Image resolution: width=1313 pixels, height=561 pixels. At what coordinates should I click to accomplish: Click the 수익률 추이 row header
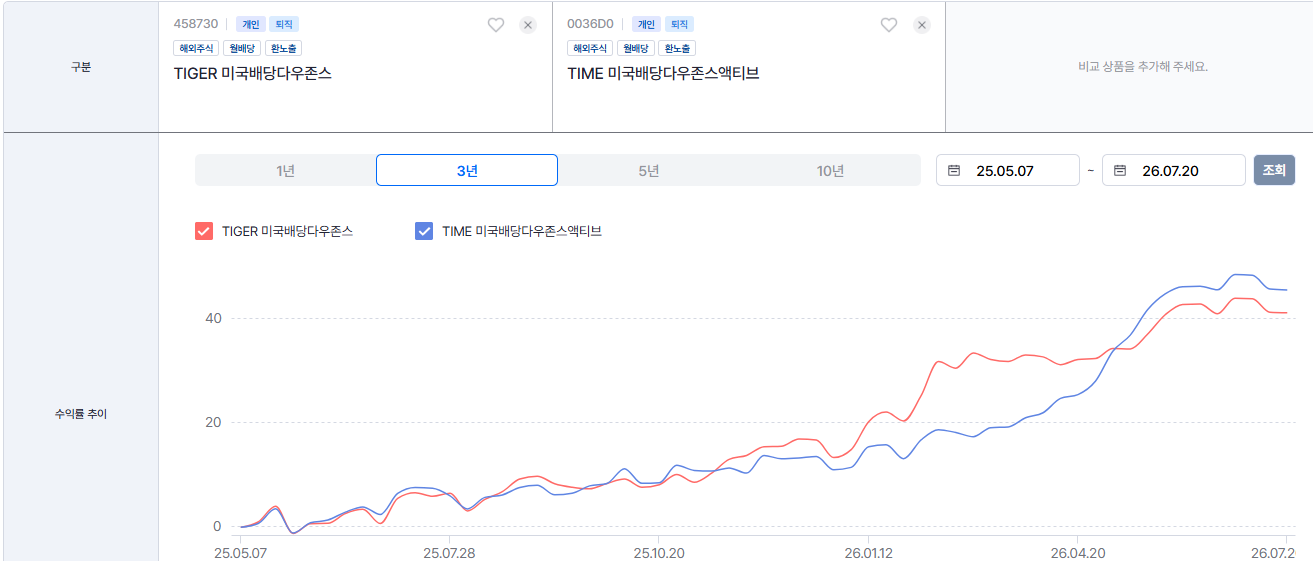coord(81,414)
